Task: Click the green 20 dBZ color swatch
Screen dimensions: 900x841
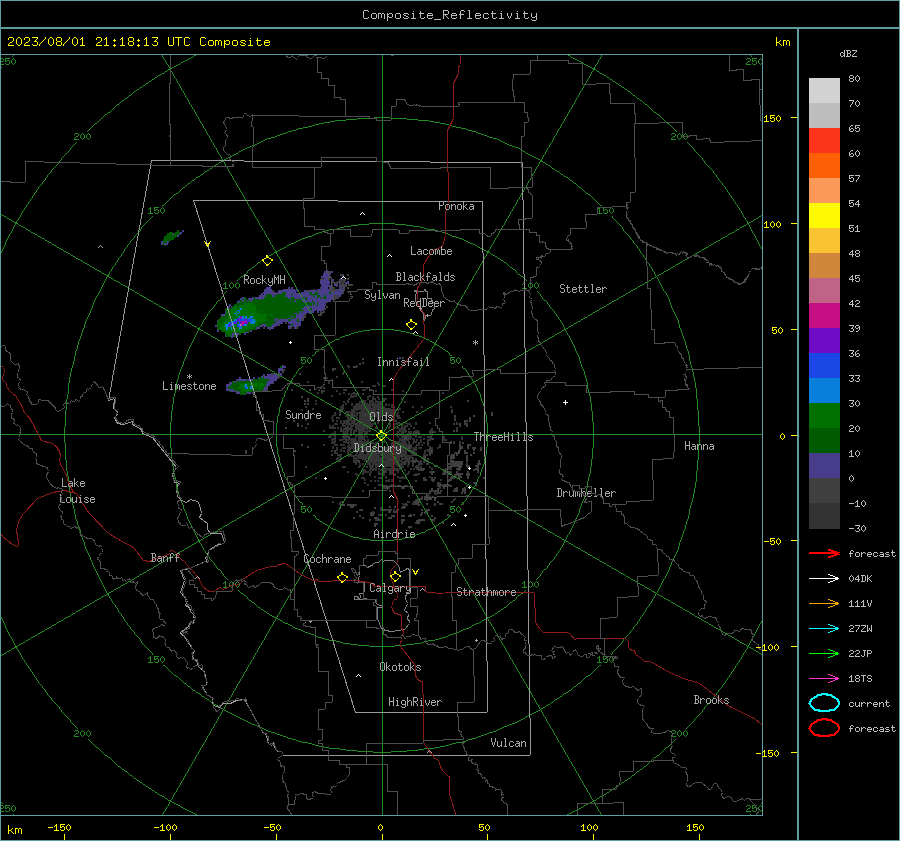Action: (824, 415)
